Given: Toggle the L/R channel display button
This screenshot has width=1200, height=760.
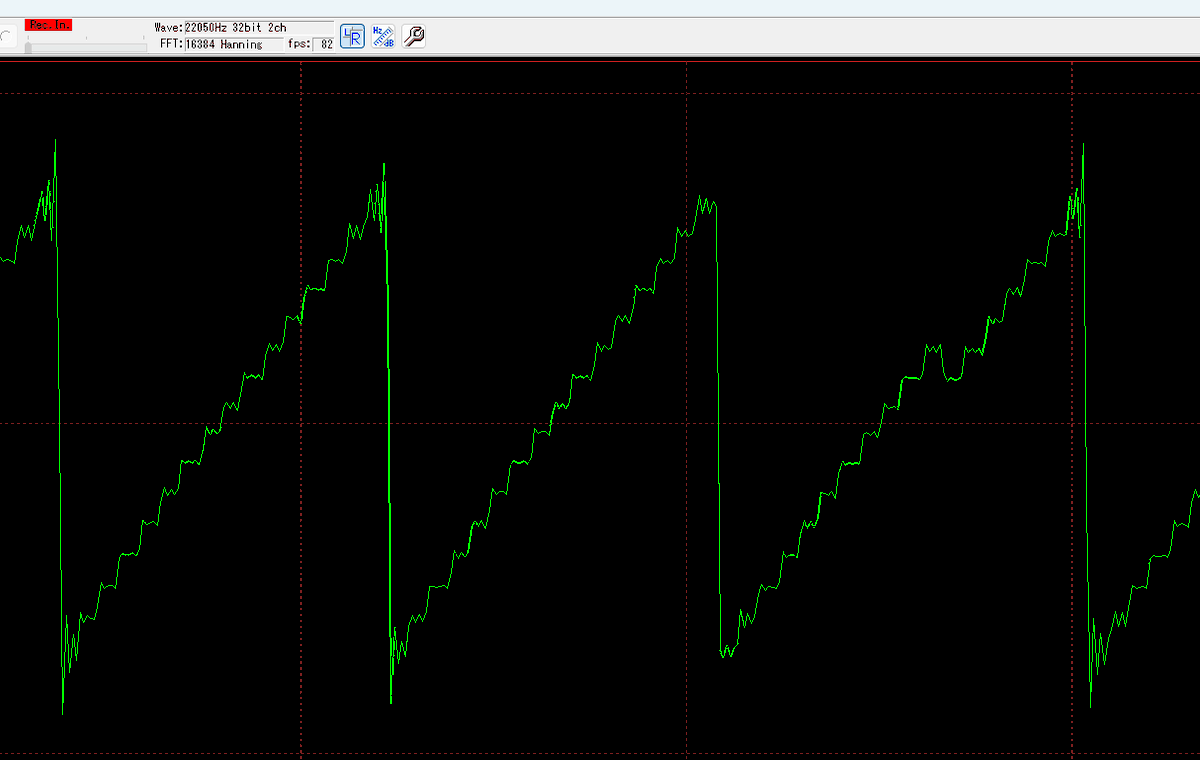Looking at the screenshot, I should (x=352, y=37).
